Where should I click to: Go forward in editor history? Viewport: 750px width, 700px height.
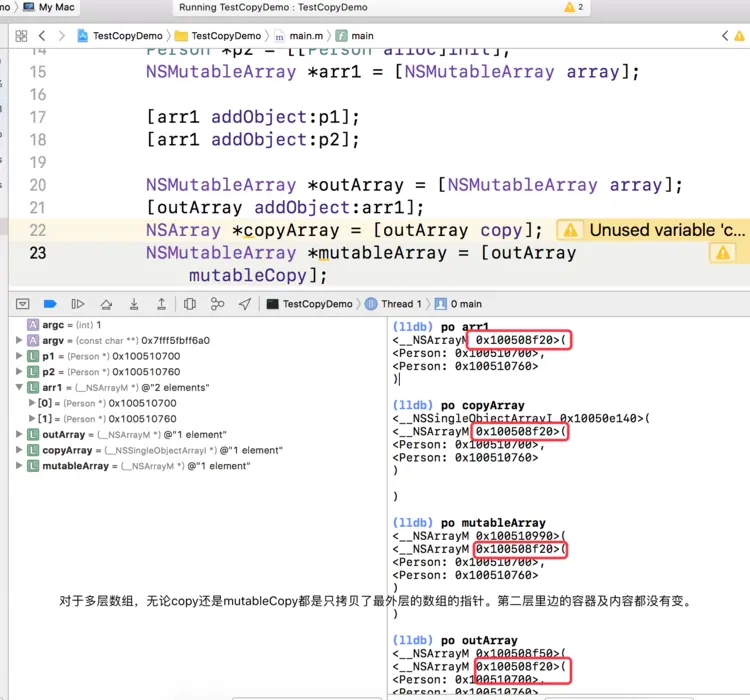(x=61, y=36)
